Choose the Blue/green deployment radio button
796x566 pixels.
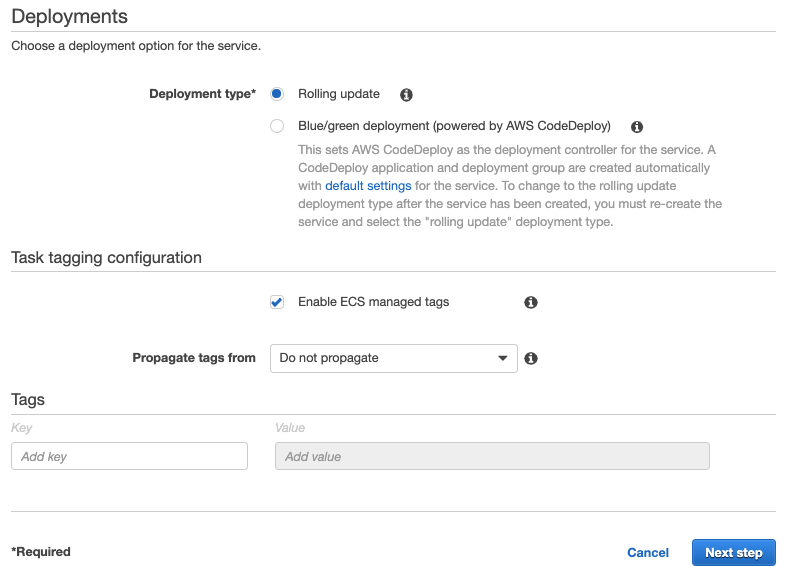(x=277, y=126)
